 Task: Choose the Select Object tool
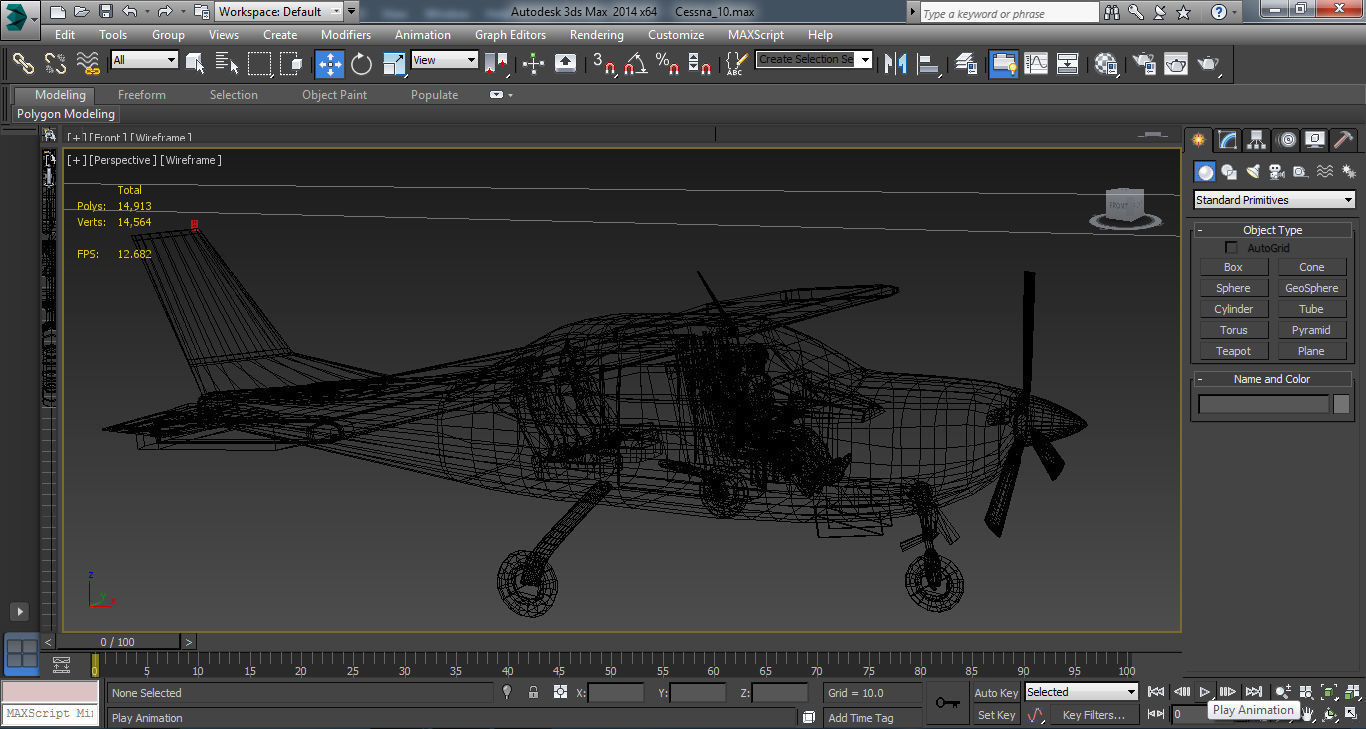pos(195,64)
